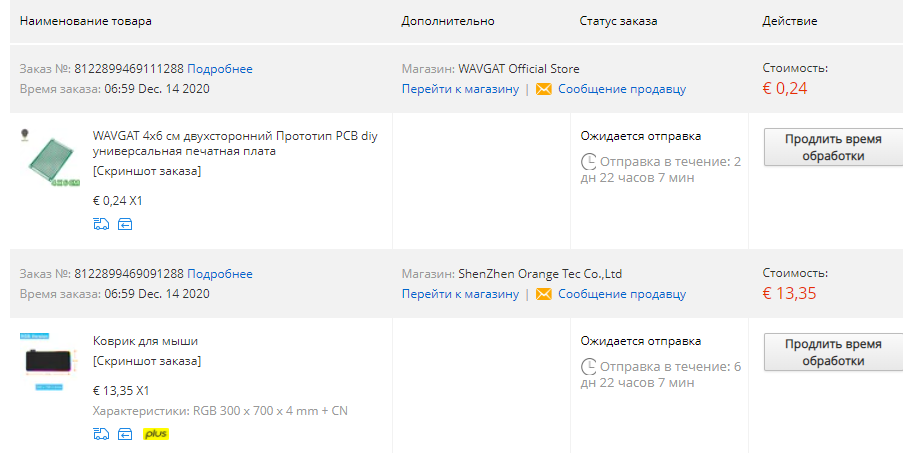View order screenshot for WAVGAT PCB
903x453 pixels.
[x=147, y=171]
